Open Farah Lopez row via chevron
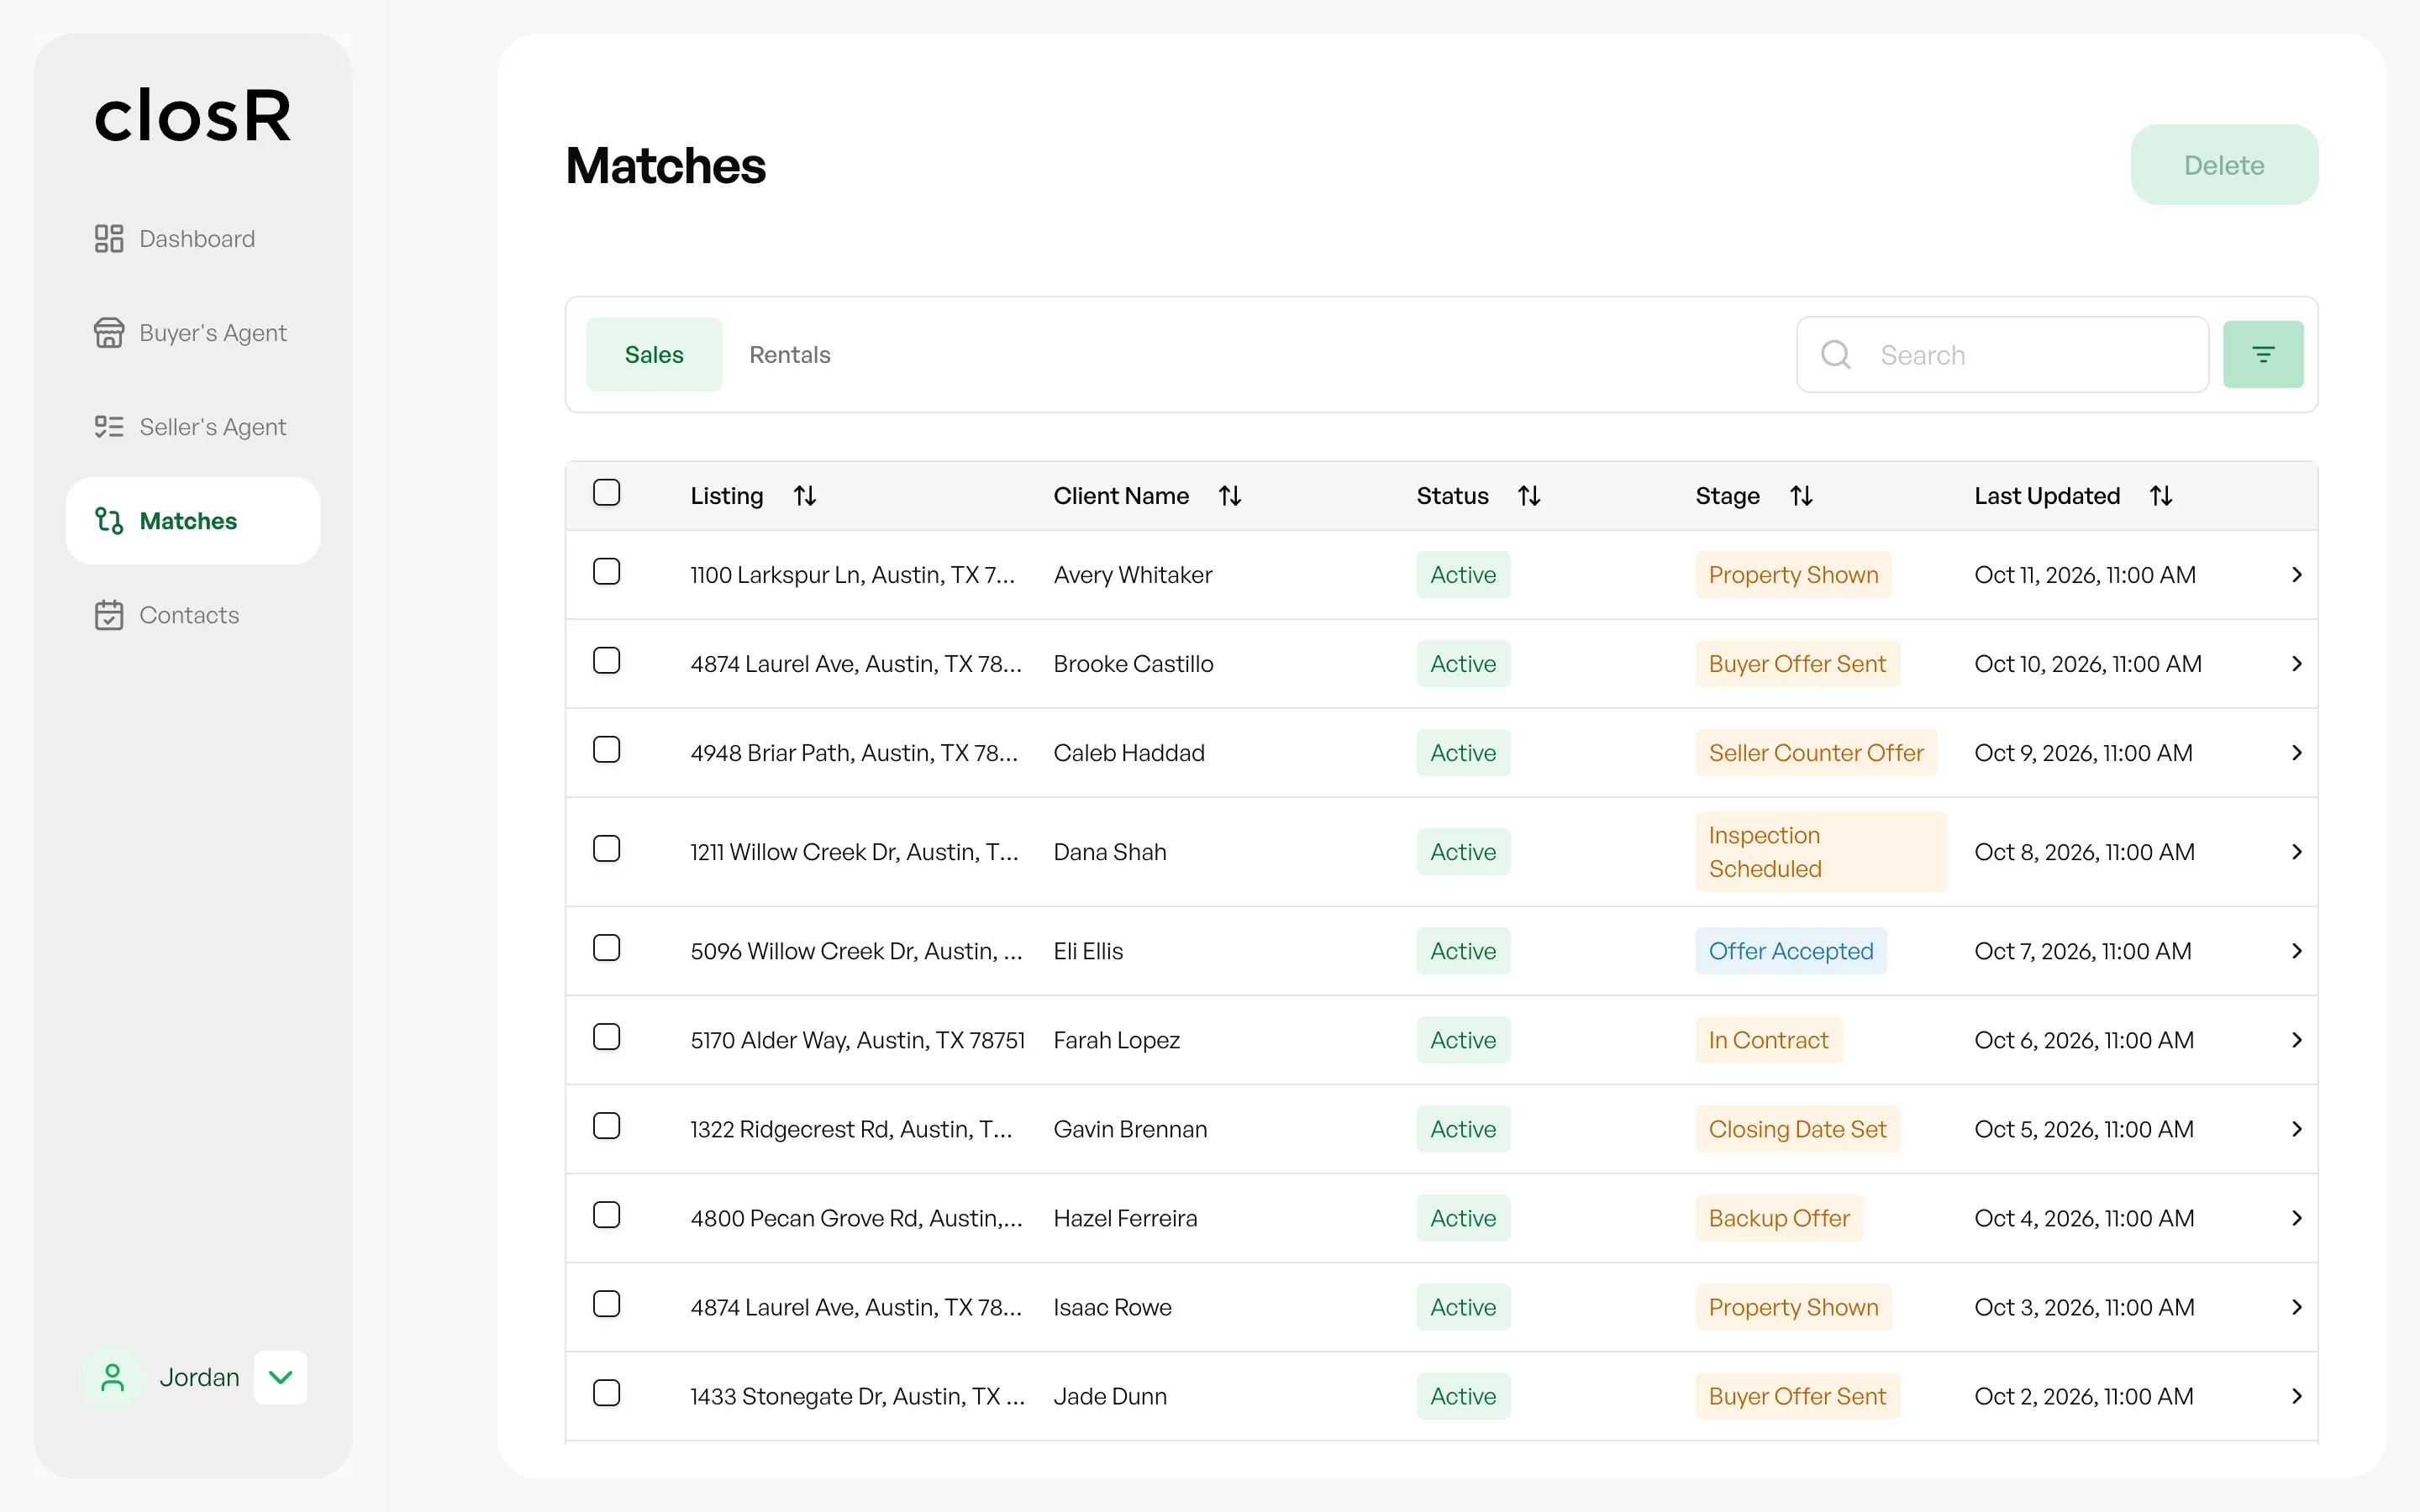The height and width of the screenshot is (1512, 2420). [2297, 1040]
